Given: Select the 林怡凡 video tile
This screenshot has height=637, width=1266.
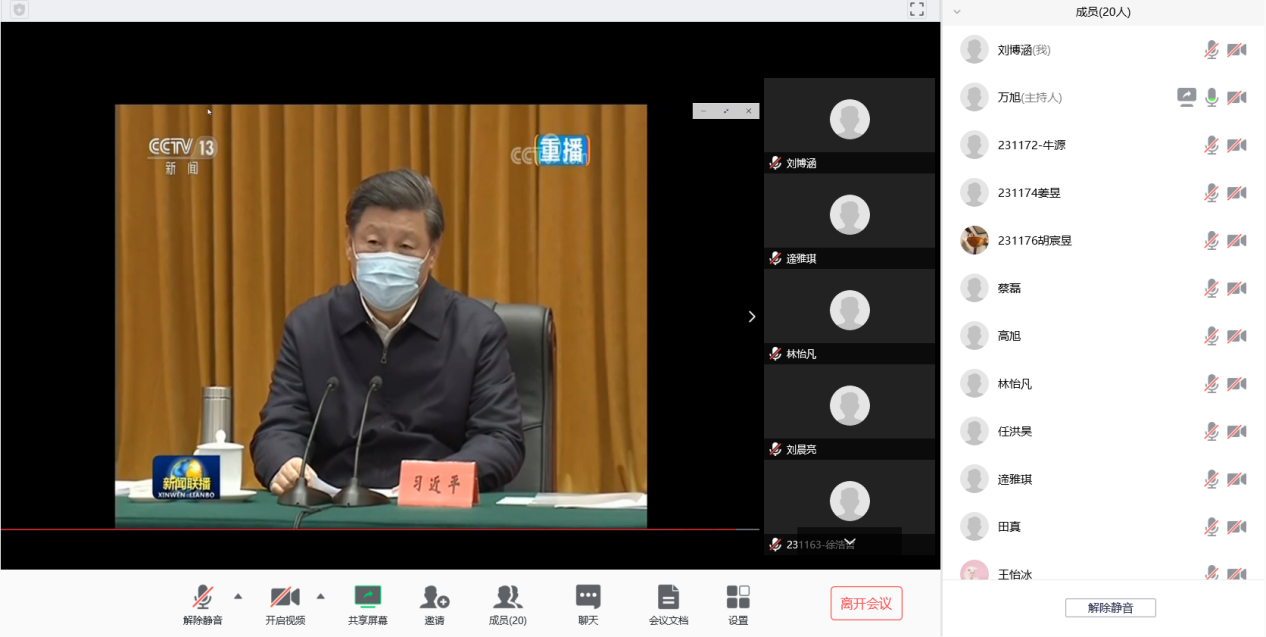Looking at the screenshot, I should [849, 316].
